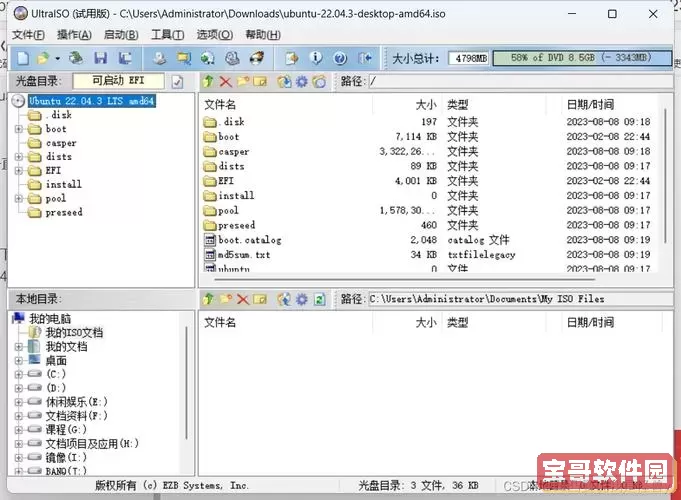This screenshot has height=500, width=681.
Task: Sort local file list by 文件名 column
Action: coord(286,322)
